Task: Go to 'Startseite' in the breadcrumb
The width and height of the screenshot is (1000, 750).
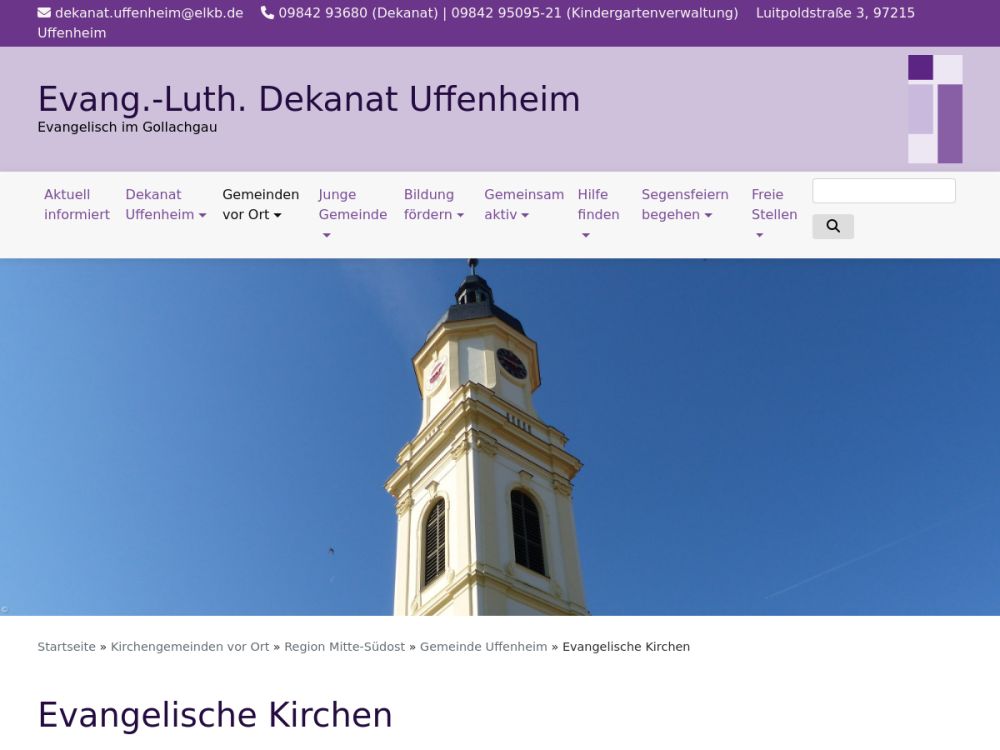Action: [x=66, y=647]
